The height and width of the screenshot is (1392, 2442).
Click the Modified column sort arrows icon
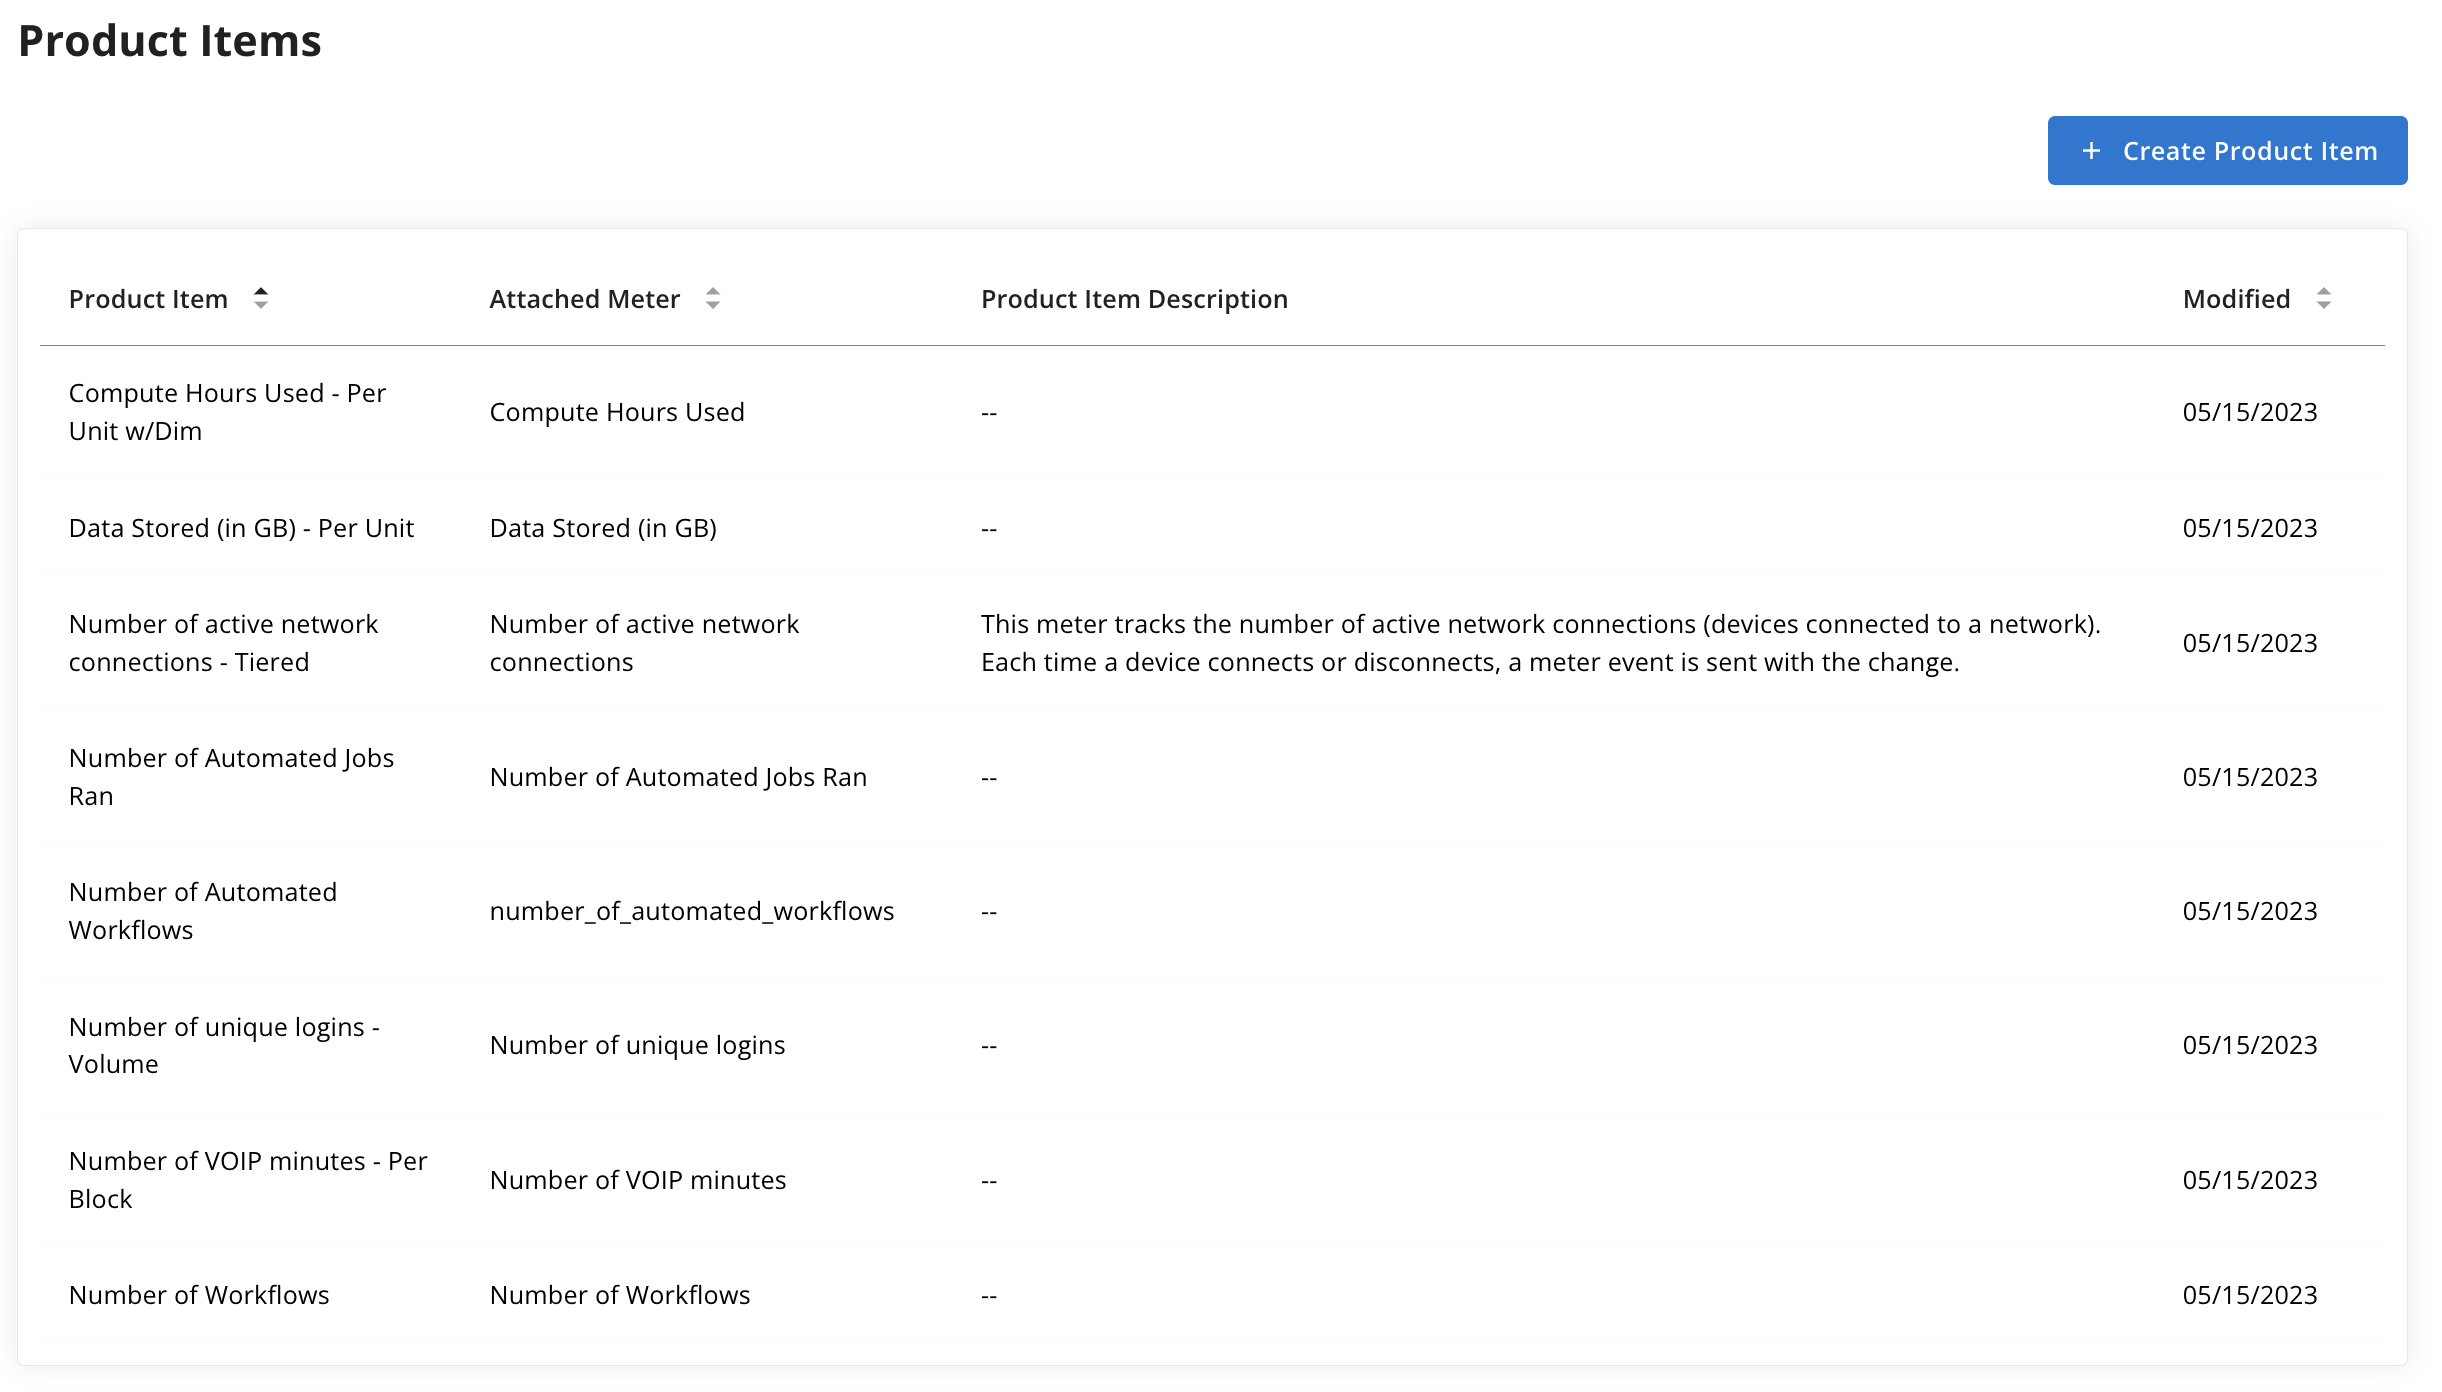[x=2323, y=298]
